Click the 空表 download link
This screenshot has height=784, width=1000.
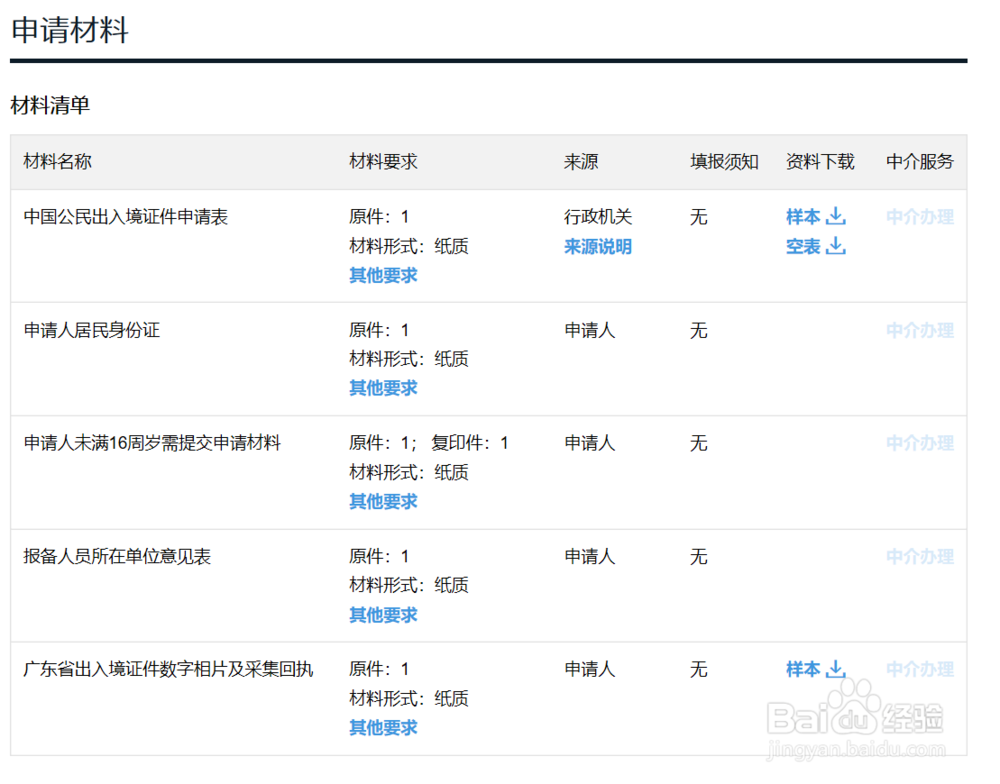click(806, 247)
